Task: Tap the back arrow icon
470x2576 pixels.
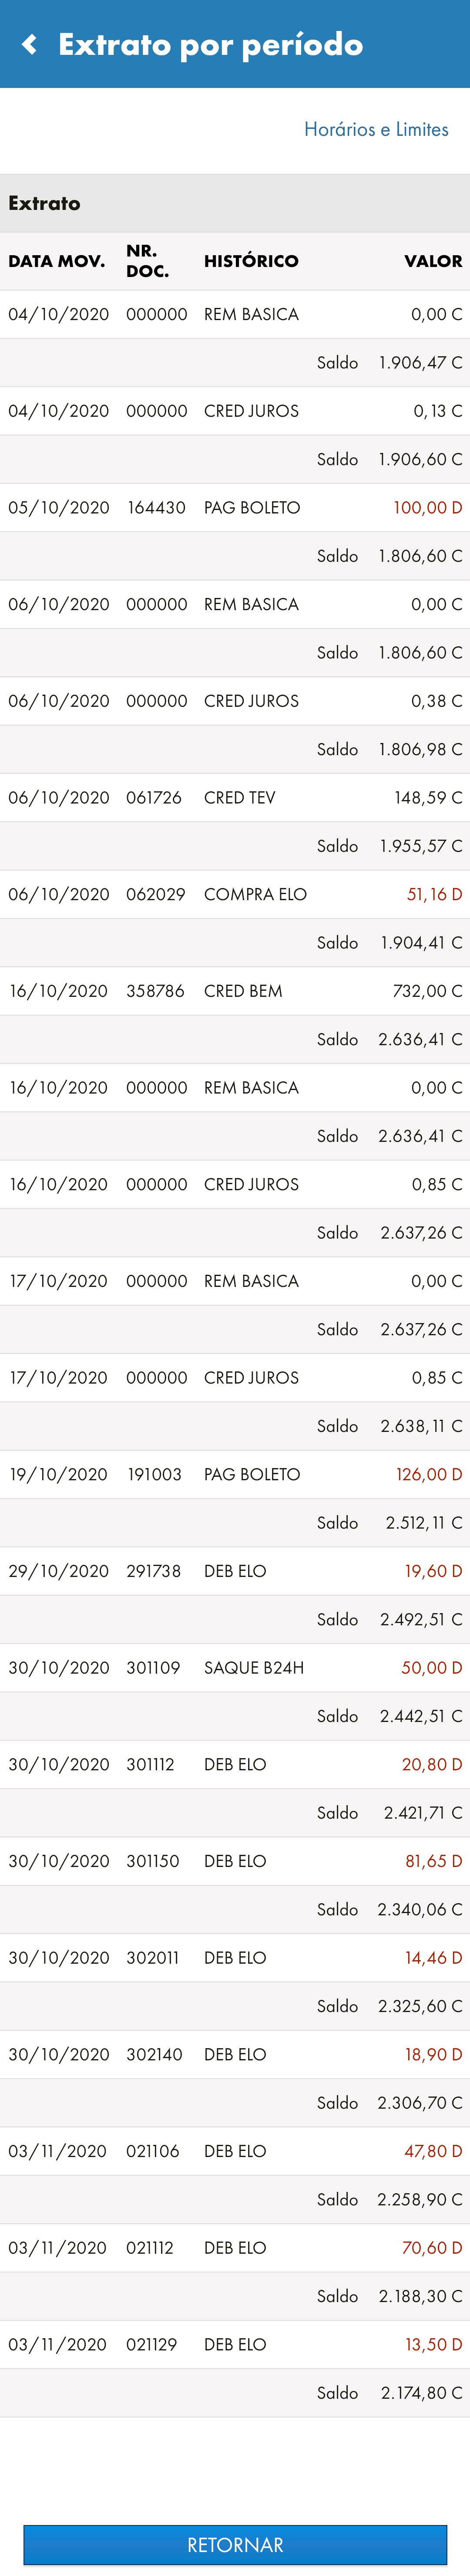Action: click(30, 44)
